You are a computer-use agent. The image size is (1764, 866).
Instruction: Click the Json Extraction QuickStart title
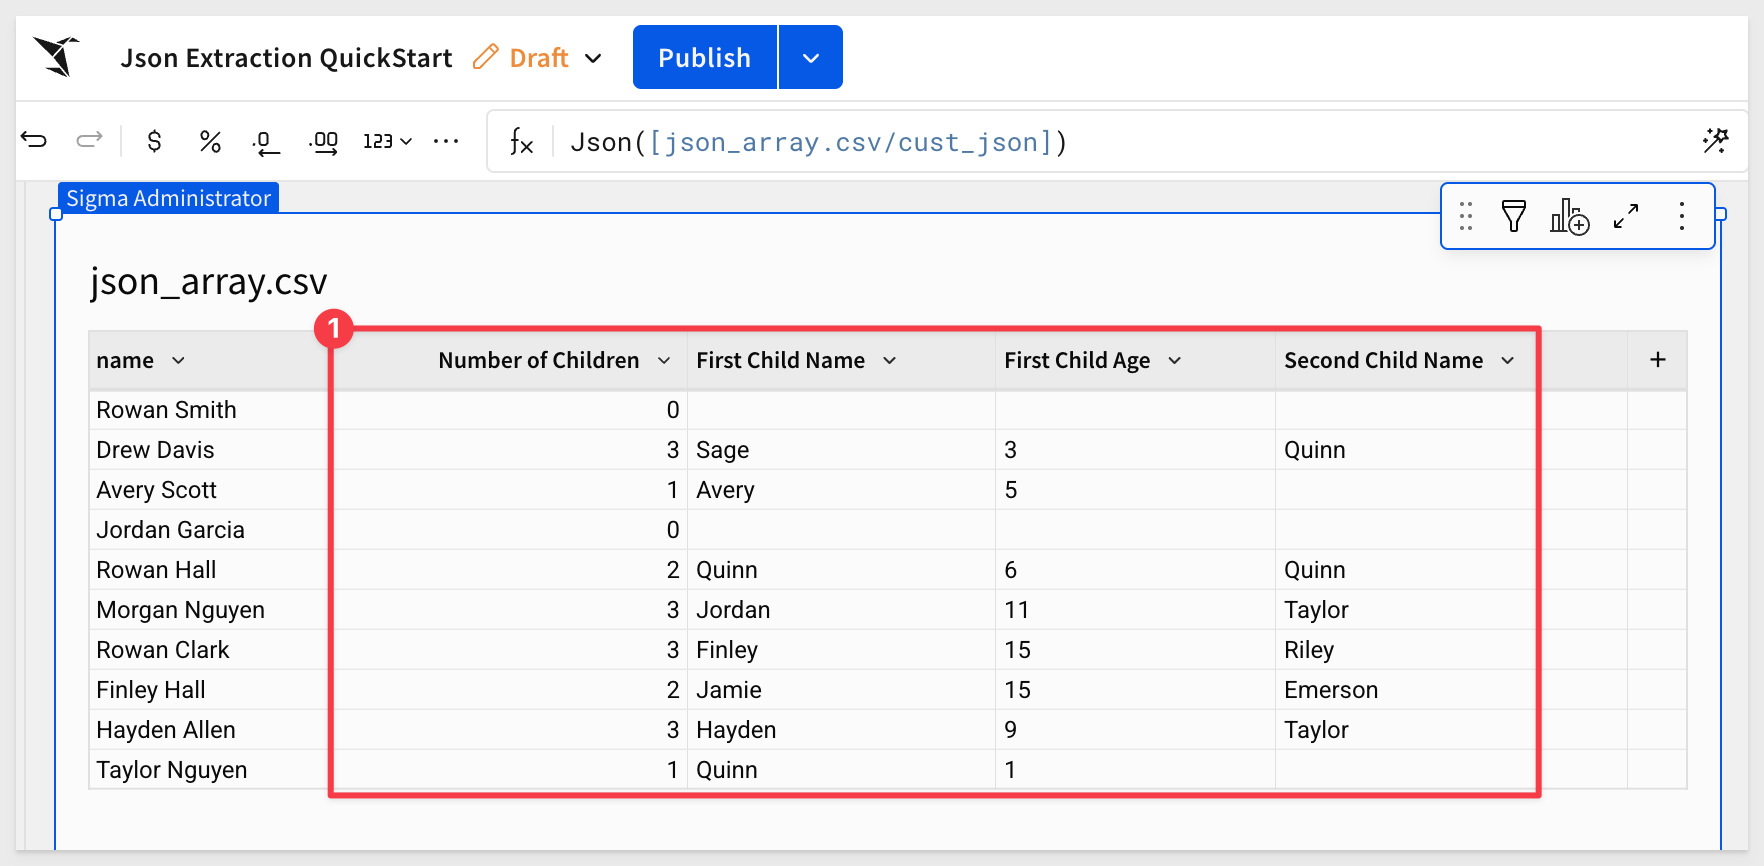287,58
